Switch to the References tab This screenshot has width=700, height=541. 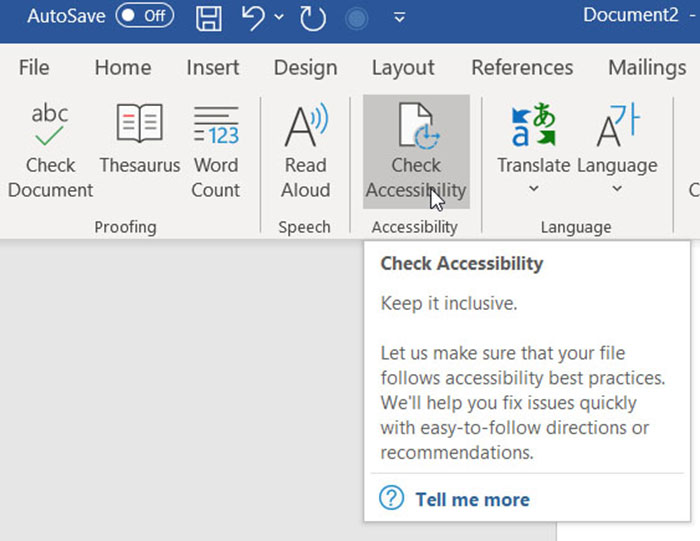(522, 68)
